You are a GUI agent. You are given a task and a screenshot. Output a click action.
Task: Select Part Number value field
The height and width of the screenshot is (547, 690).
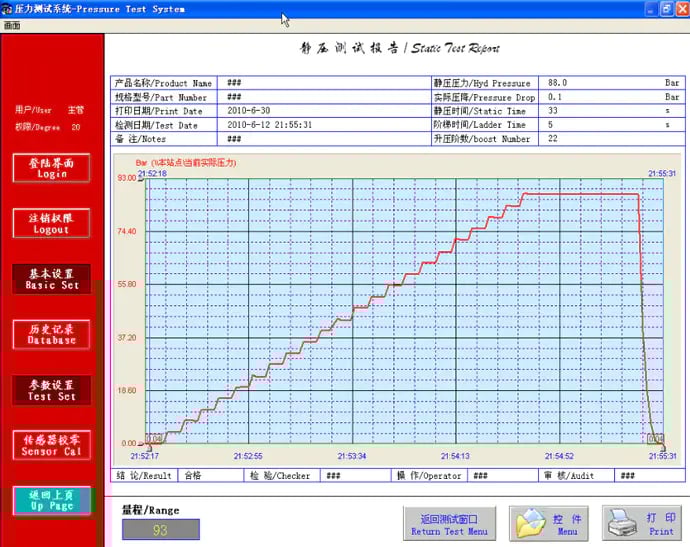pos(324,97)
